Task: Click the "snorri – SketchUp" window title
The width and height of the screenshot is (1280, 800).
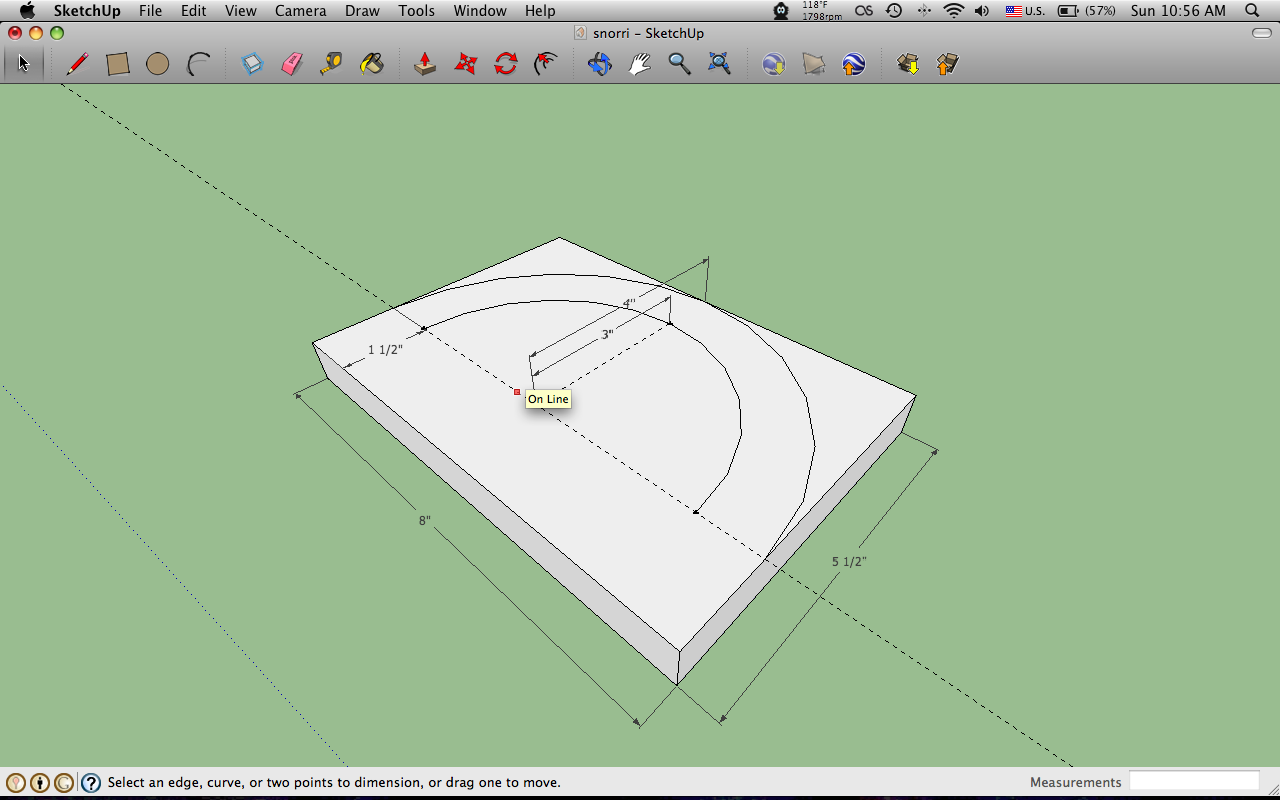Action: pos(648,33)
